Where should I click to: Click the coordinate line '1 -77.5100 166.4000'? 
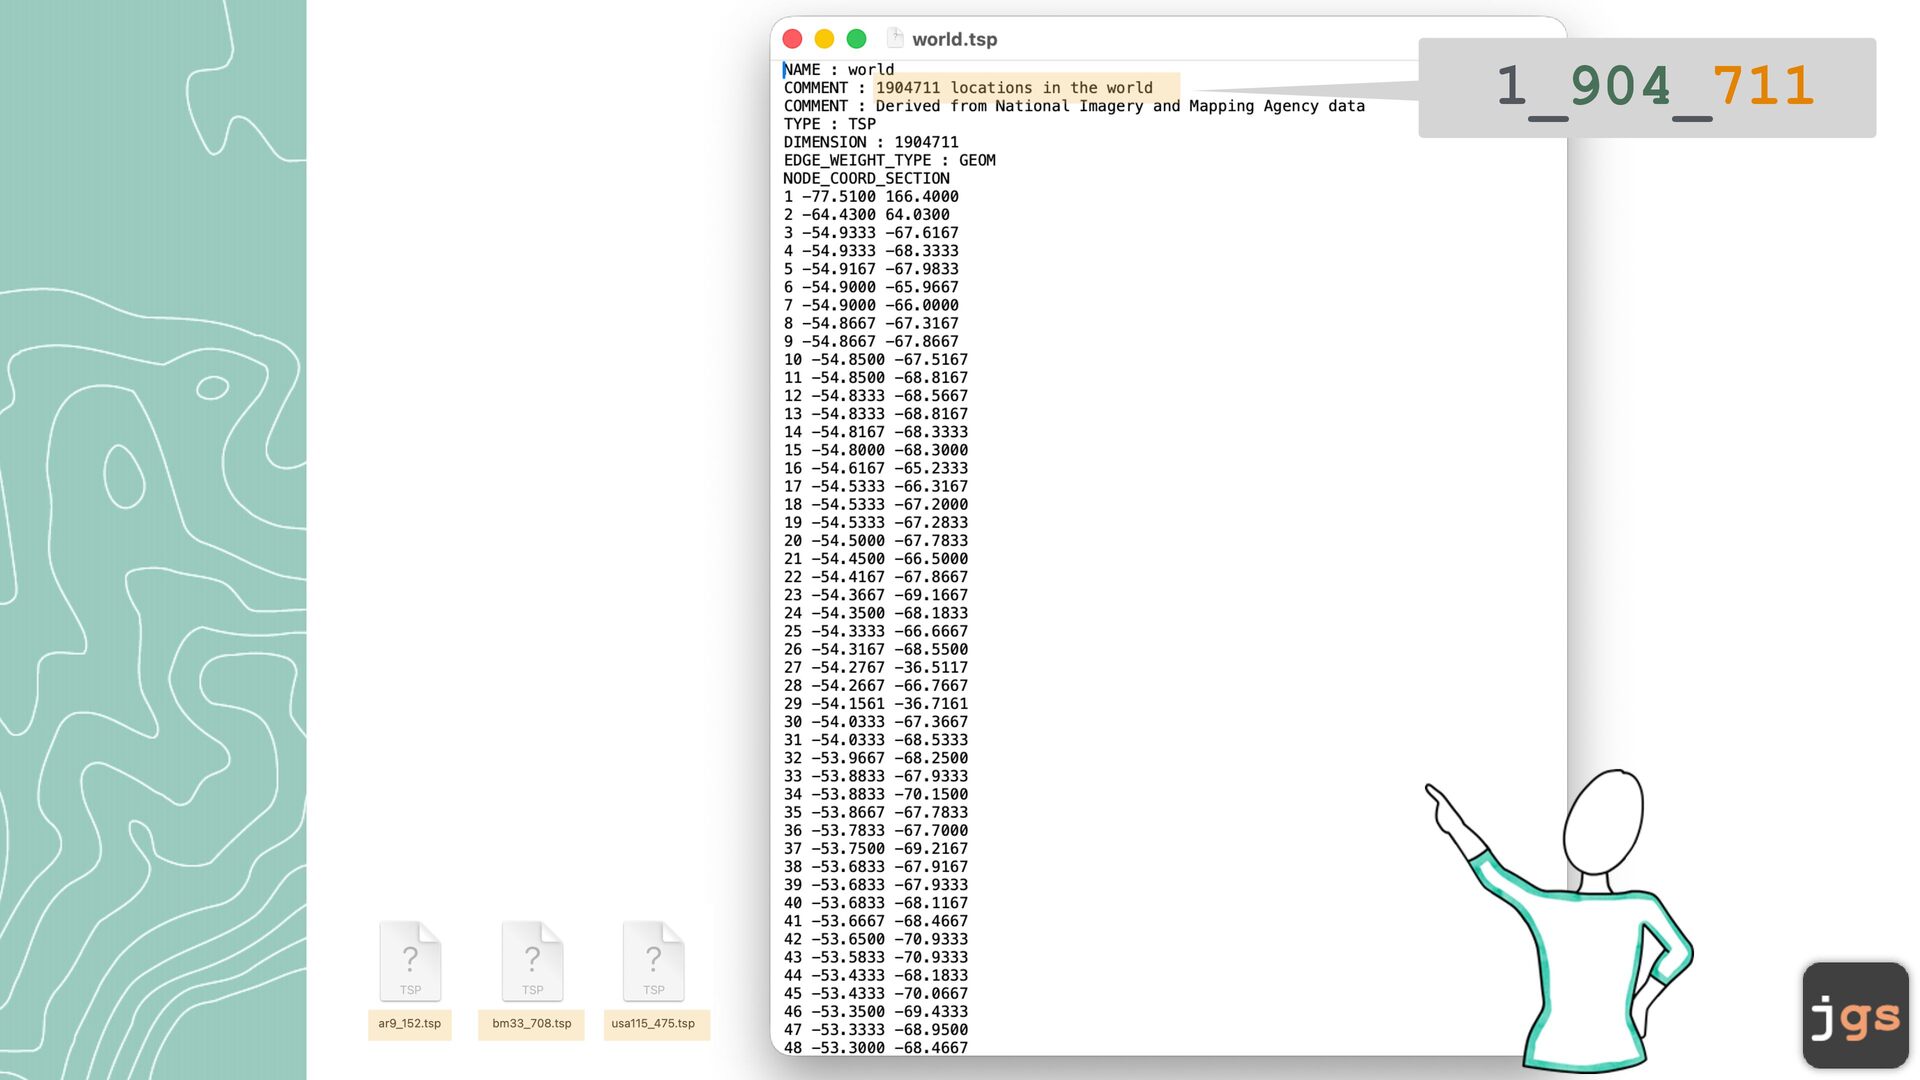(871, 197)
